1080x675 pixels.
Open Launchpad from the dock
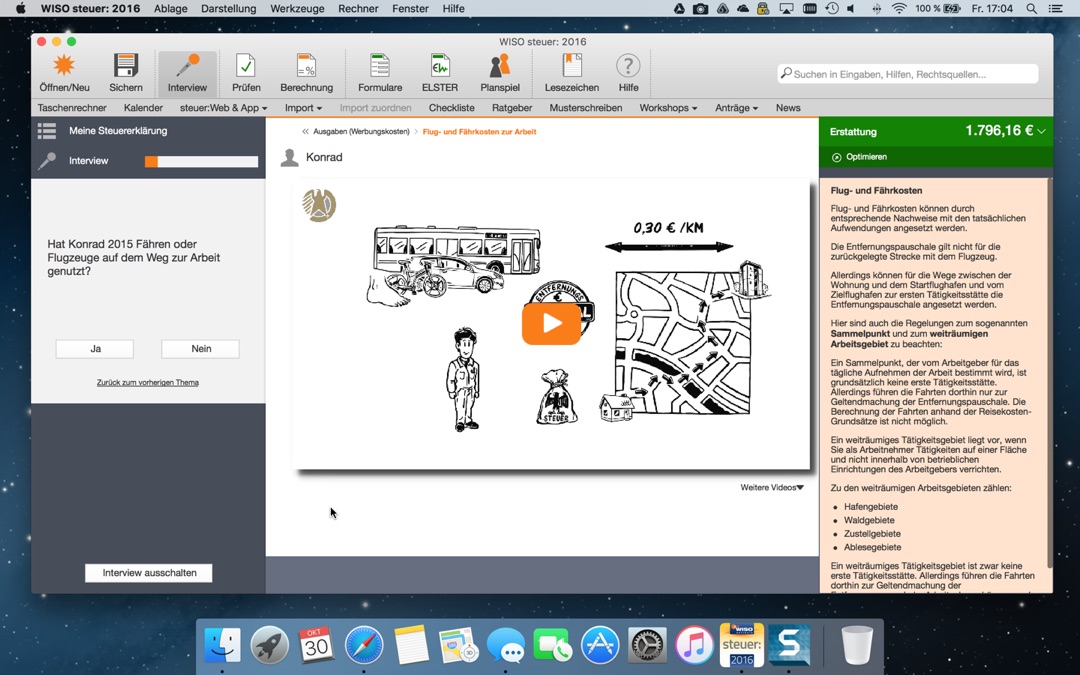[x=269, y=645]
